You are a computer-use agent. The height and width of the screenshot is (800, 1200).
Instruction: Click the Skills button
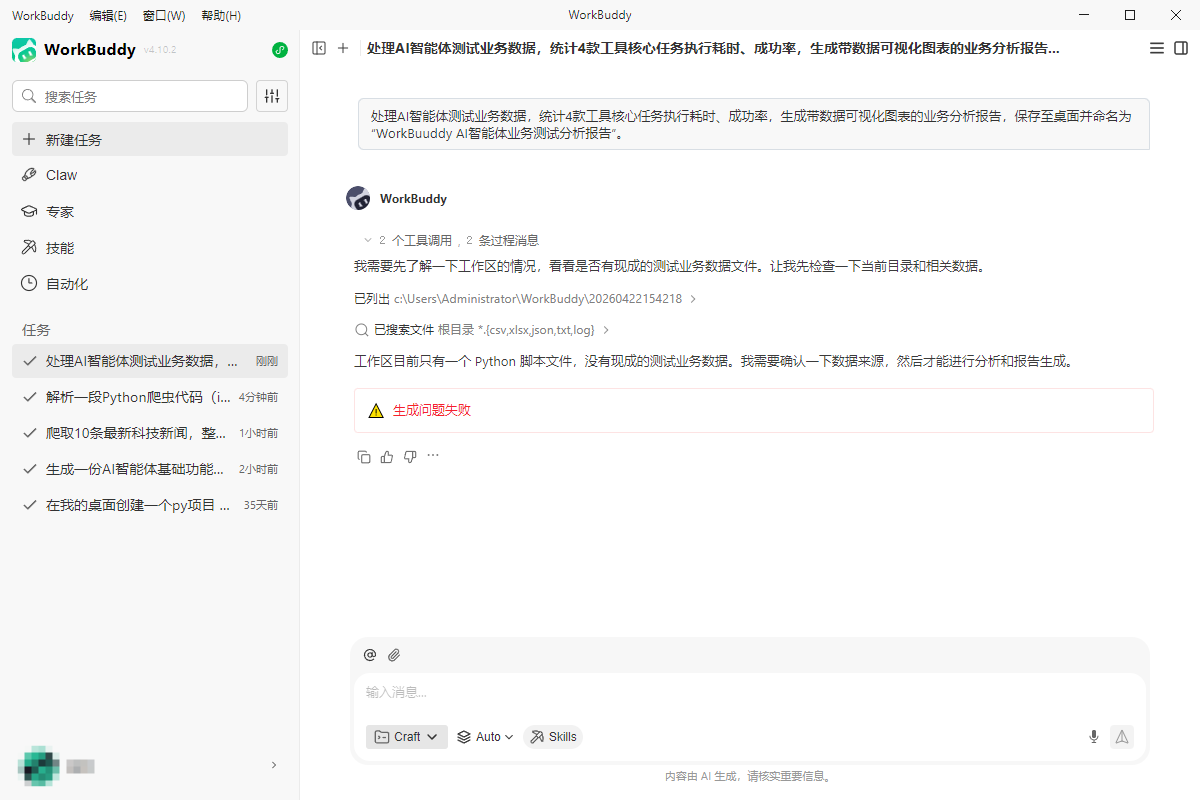[553, 737]
